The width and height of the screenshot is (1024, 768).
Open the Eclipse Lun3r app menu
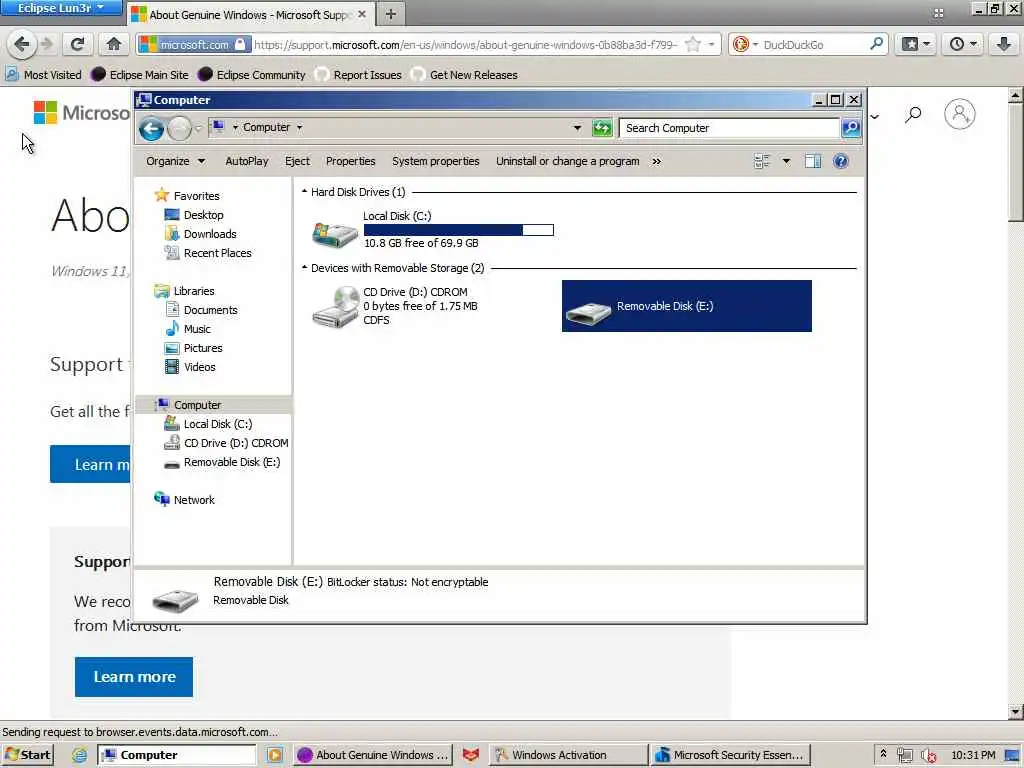coord(61,8)
